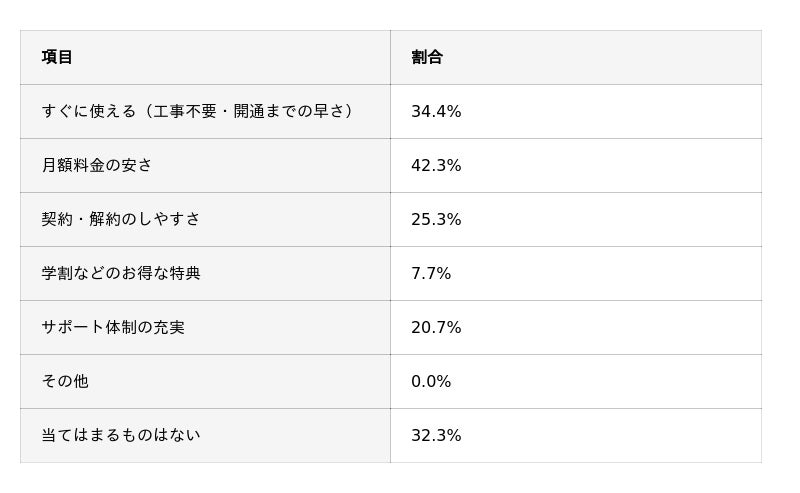Viewport: 800px width, 493px height.
Task: Click the 20.7% value cell
Action: 436,327
